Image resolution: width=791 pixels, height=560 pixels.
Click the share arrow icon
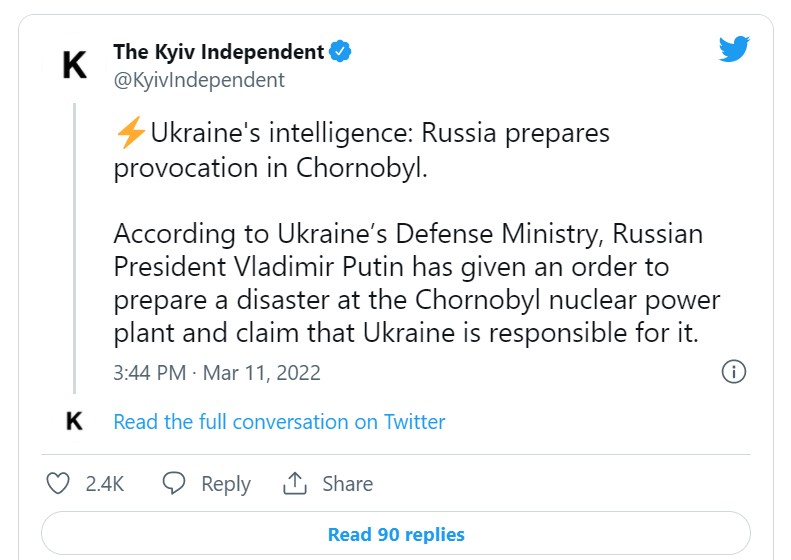pos(294,484)
